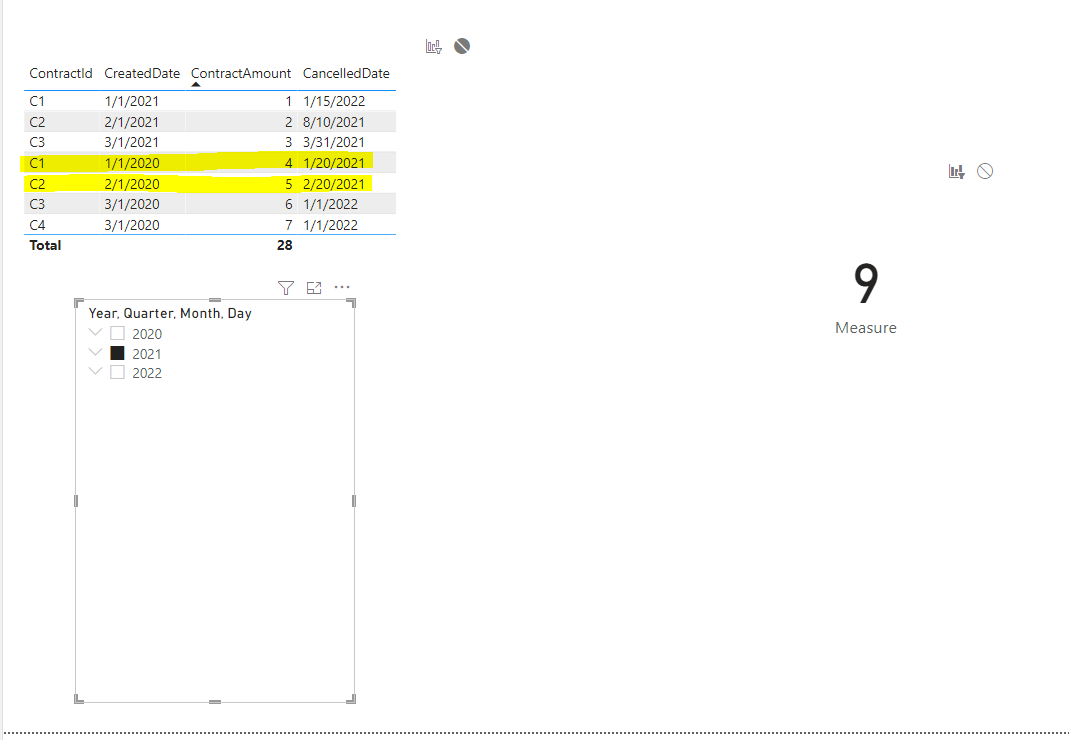Click the highlighted CreatedDate cell 2/1/2020
Image resolution: width=1069 pixels, height=740 pixels.
click(132, 184)
